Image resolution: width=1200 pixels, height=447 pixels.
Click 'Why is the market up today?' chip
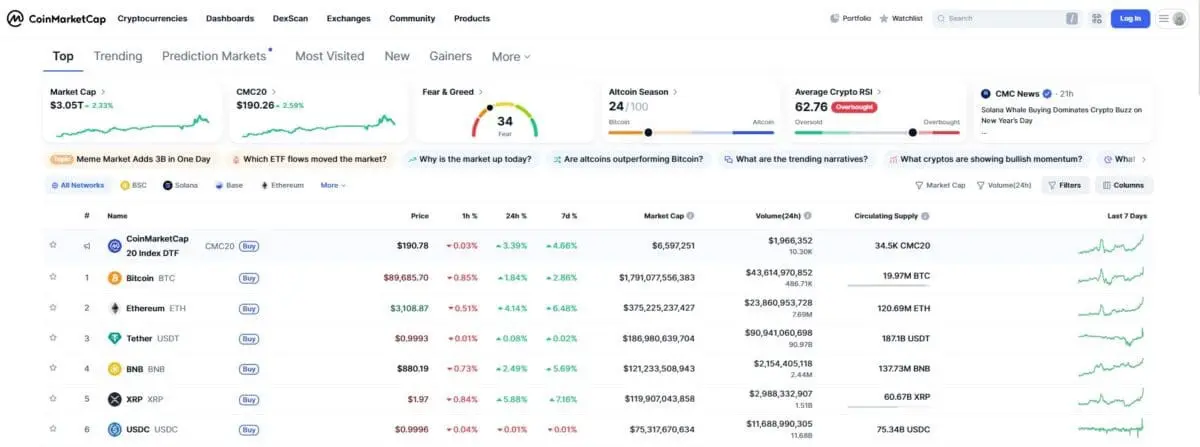(471, 159)
